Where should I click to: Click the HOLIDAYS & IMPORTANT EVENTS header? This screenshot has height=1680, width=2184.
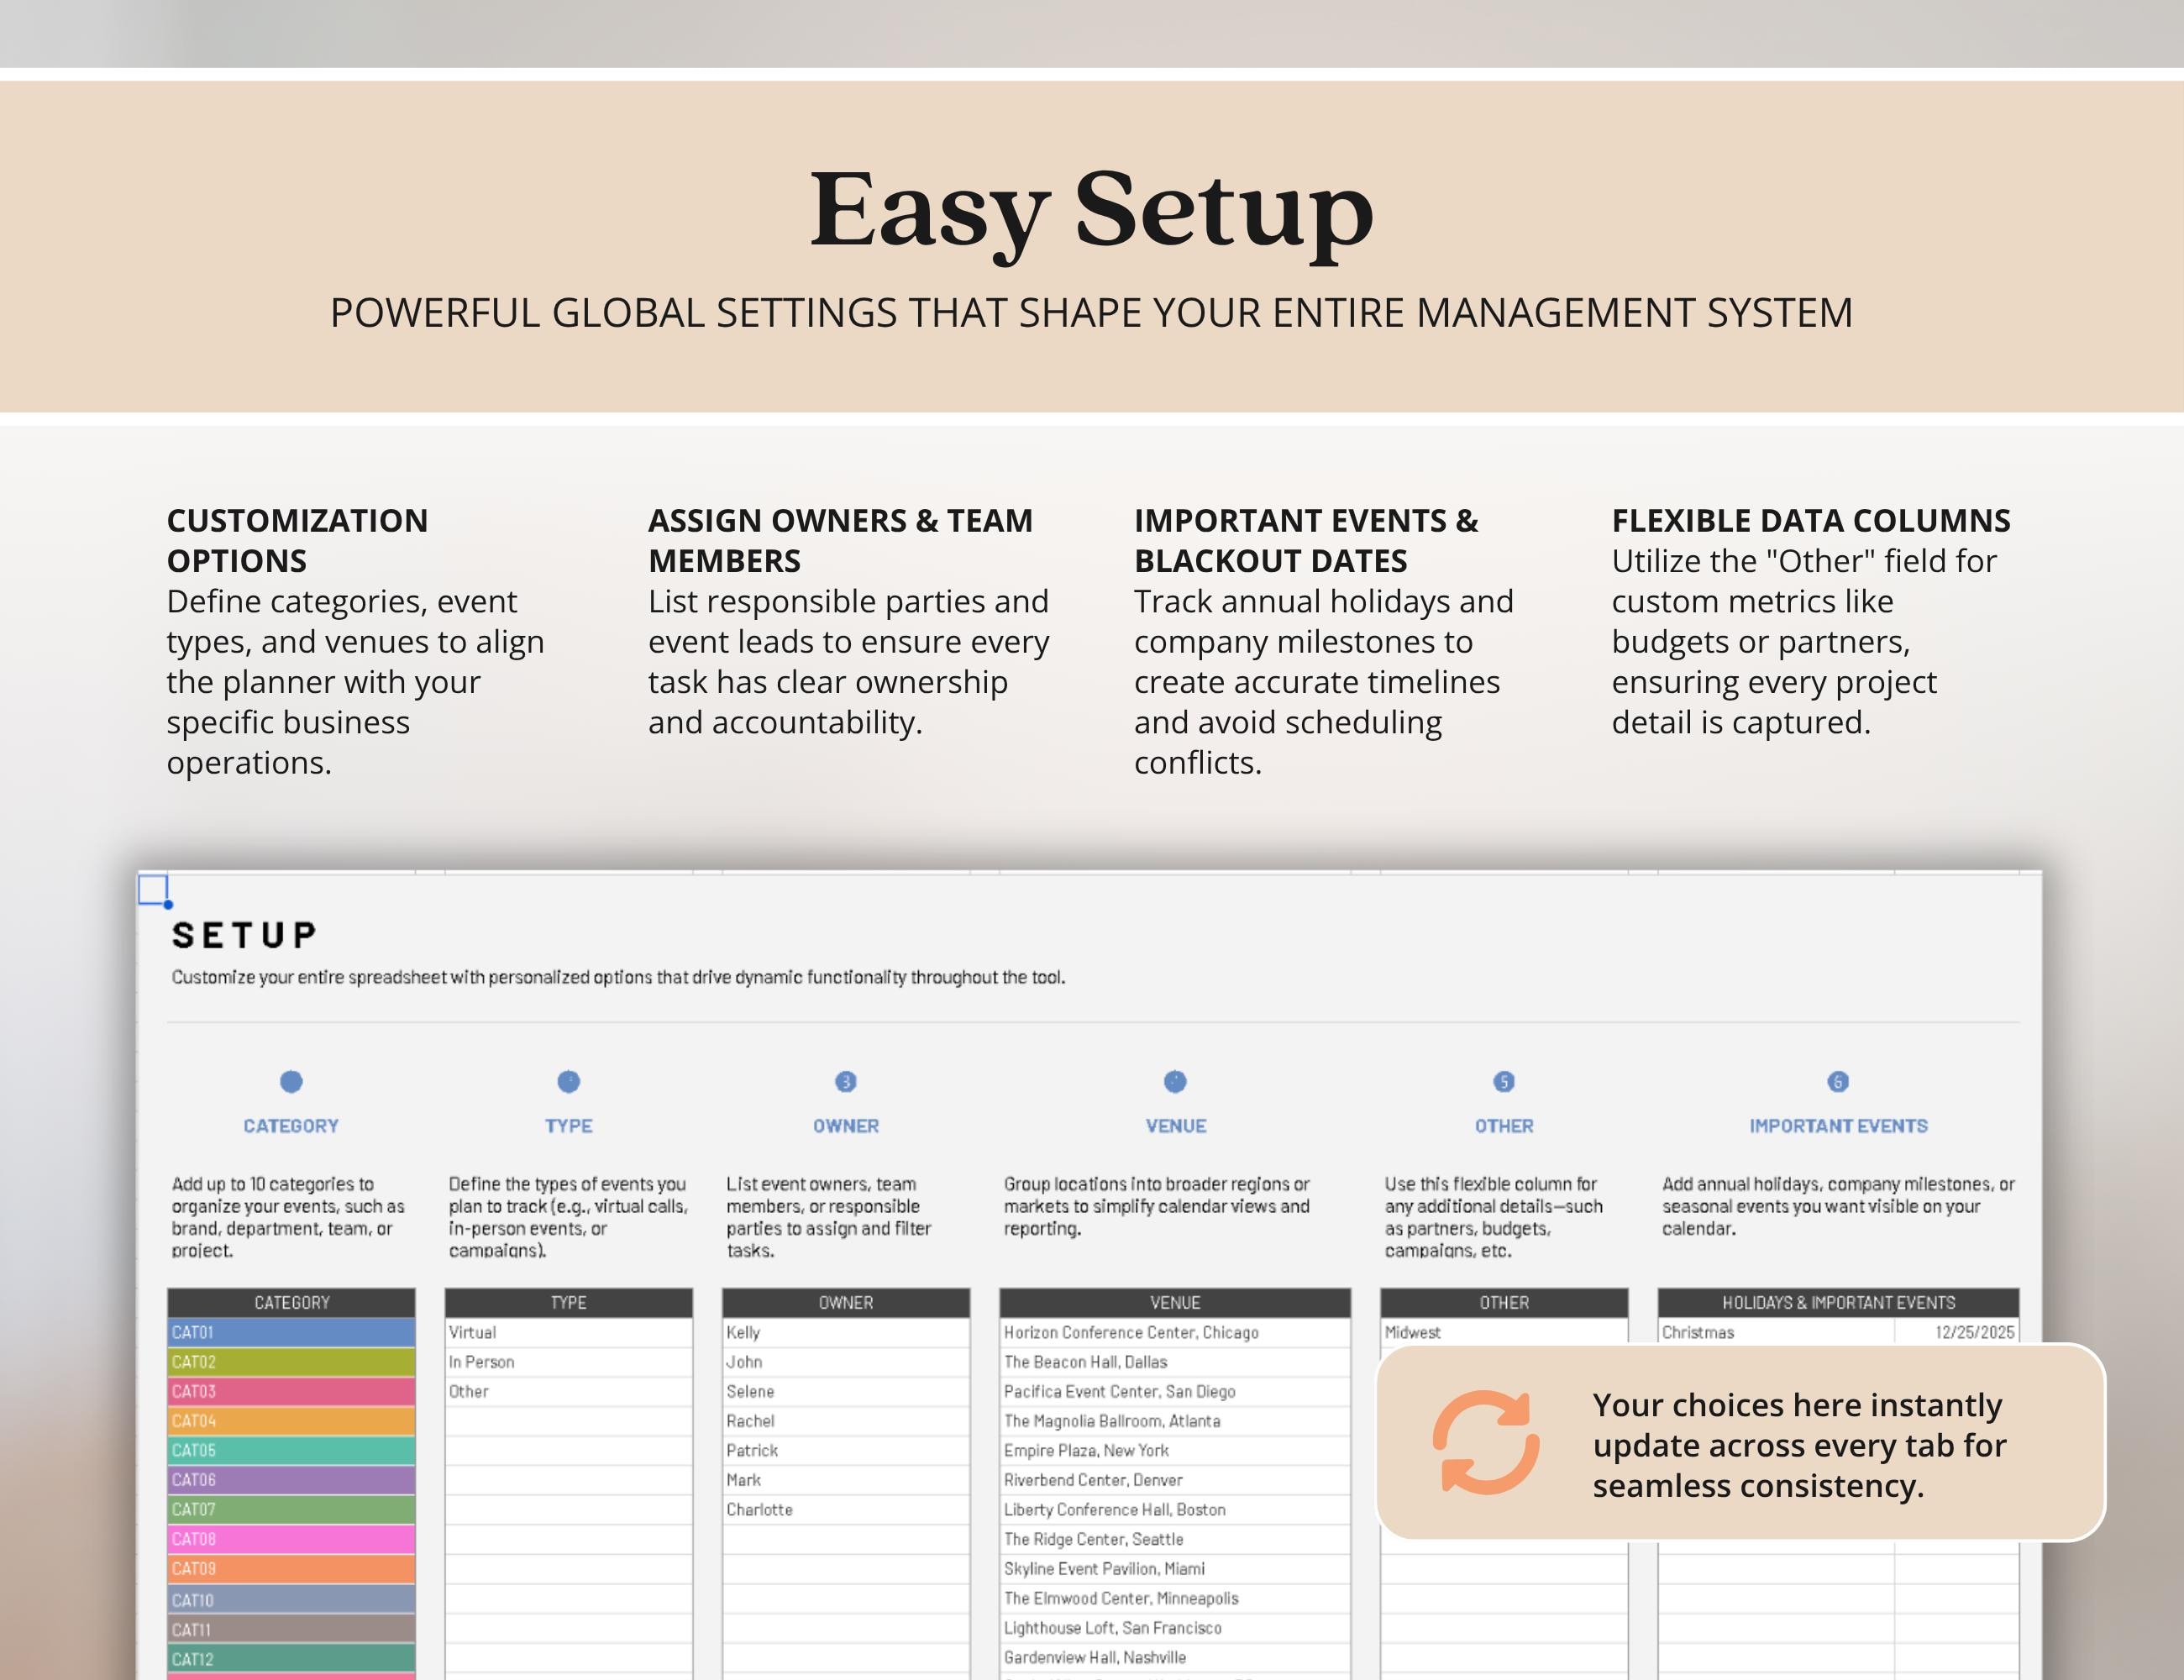click(1838, 1302)
